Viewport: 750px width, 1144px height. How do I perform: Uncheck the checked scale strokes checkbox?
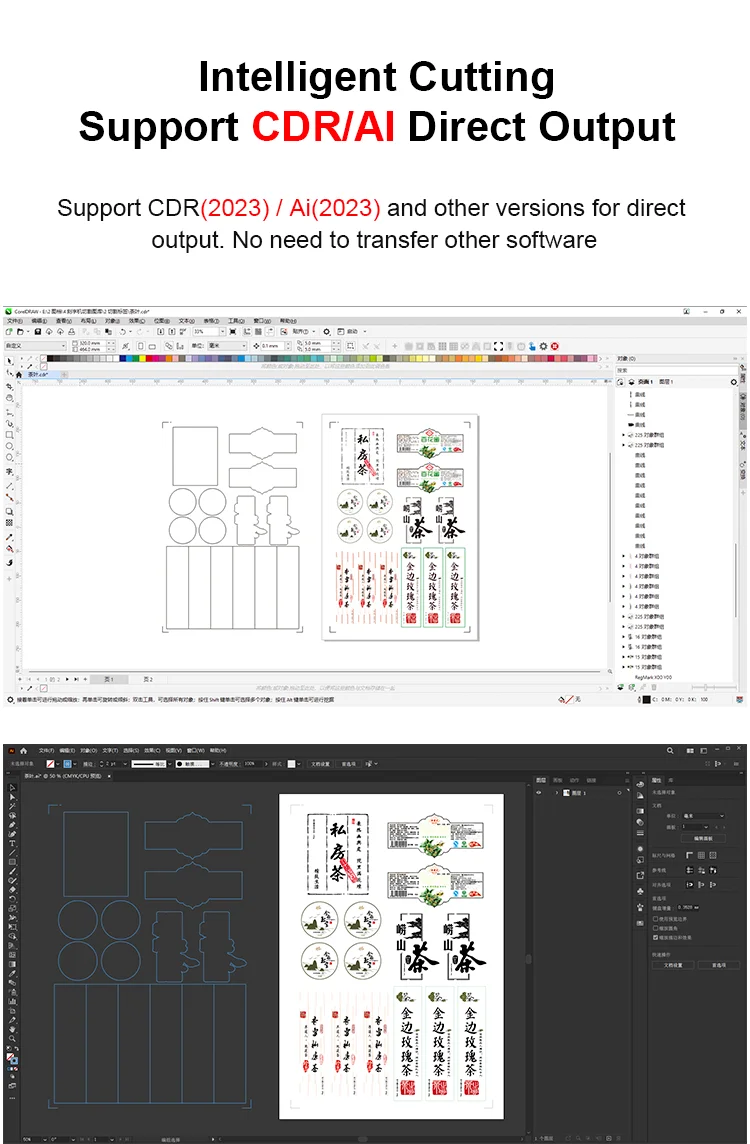click(655, 938)
